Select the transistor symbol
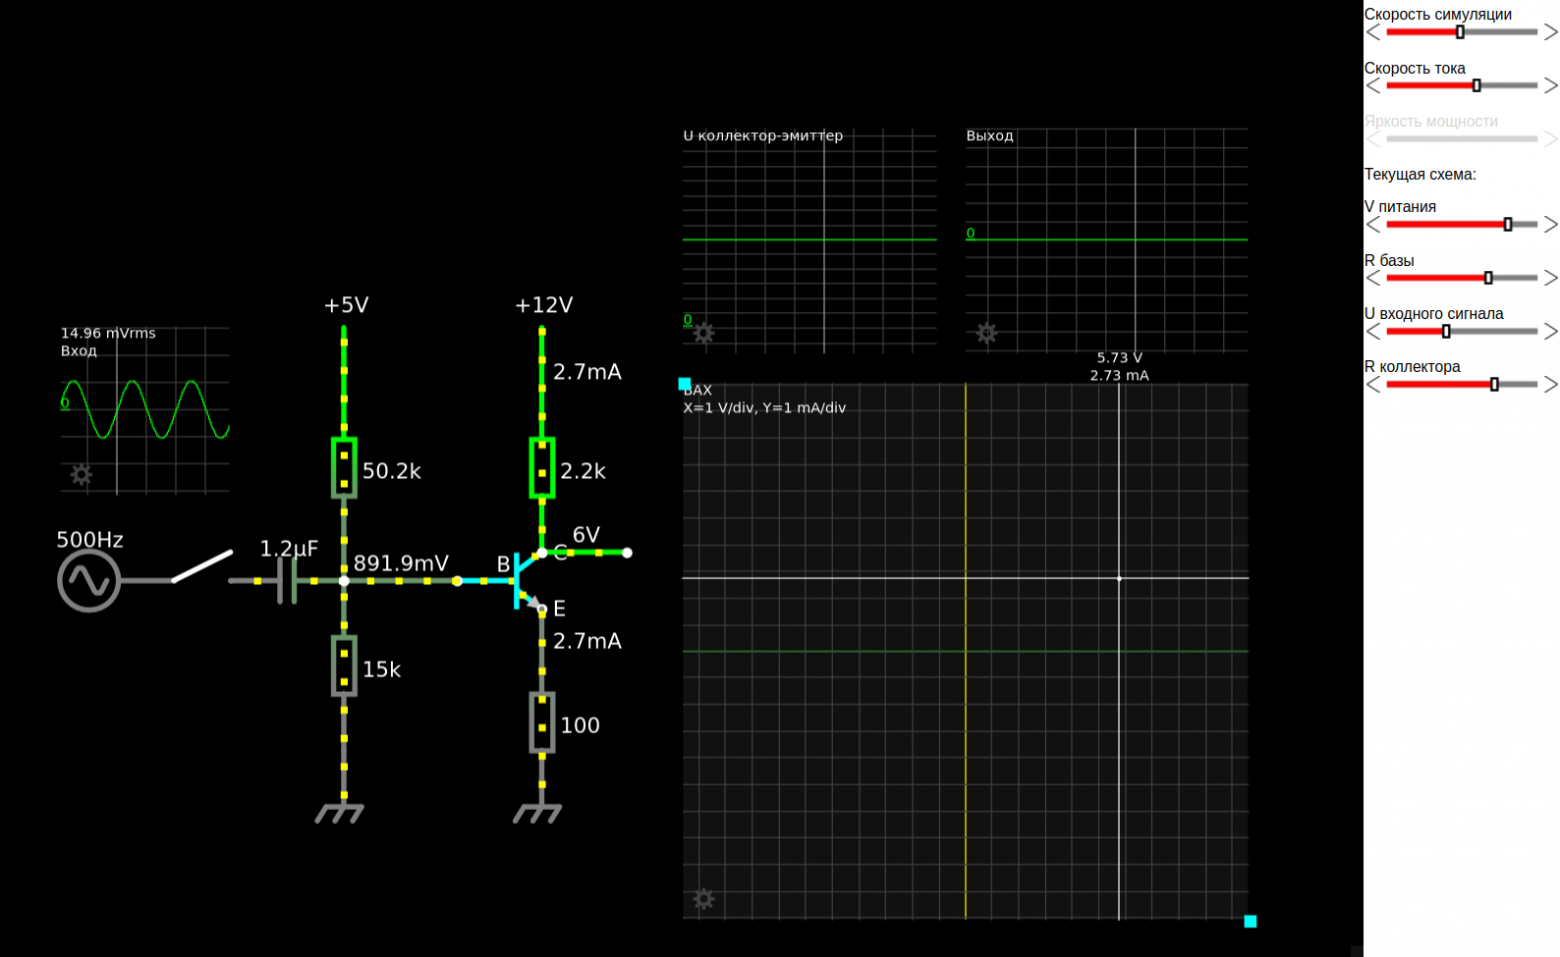This screenshot has width=1560, height=957. 526,580
